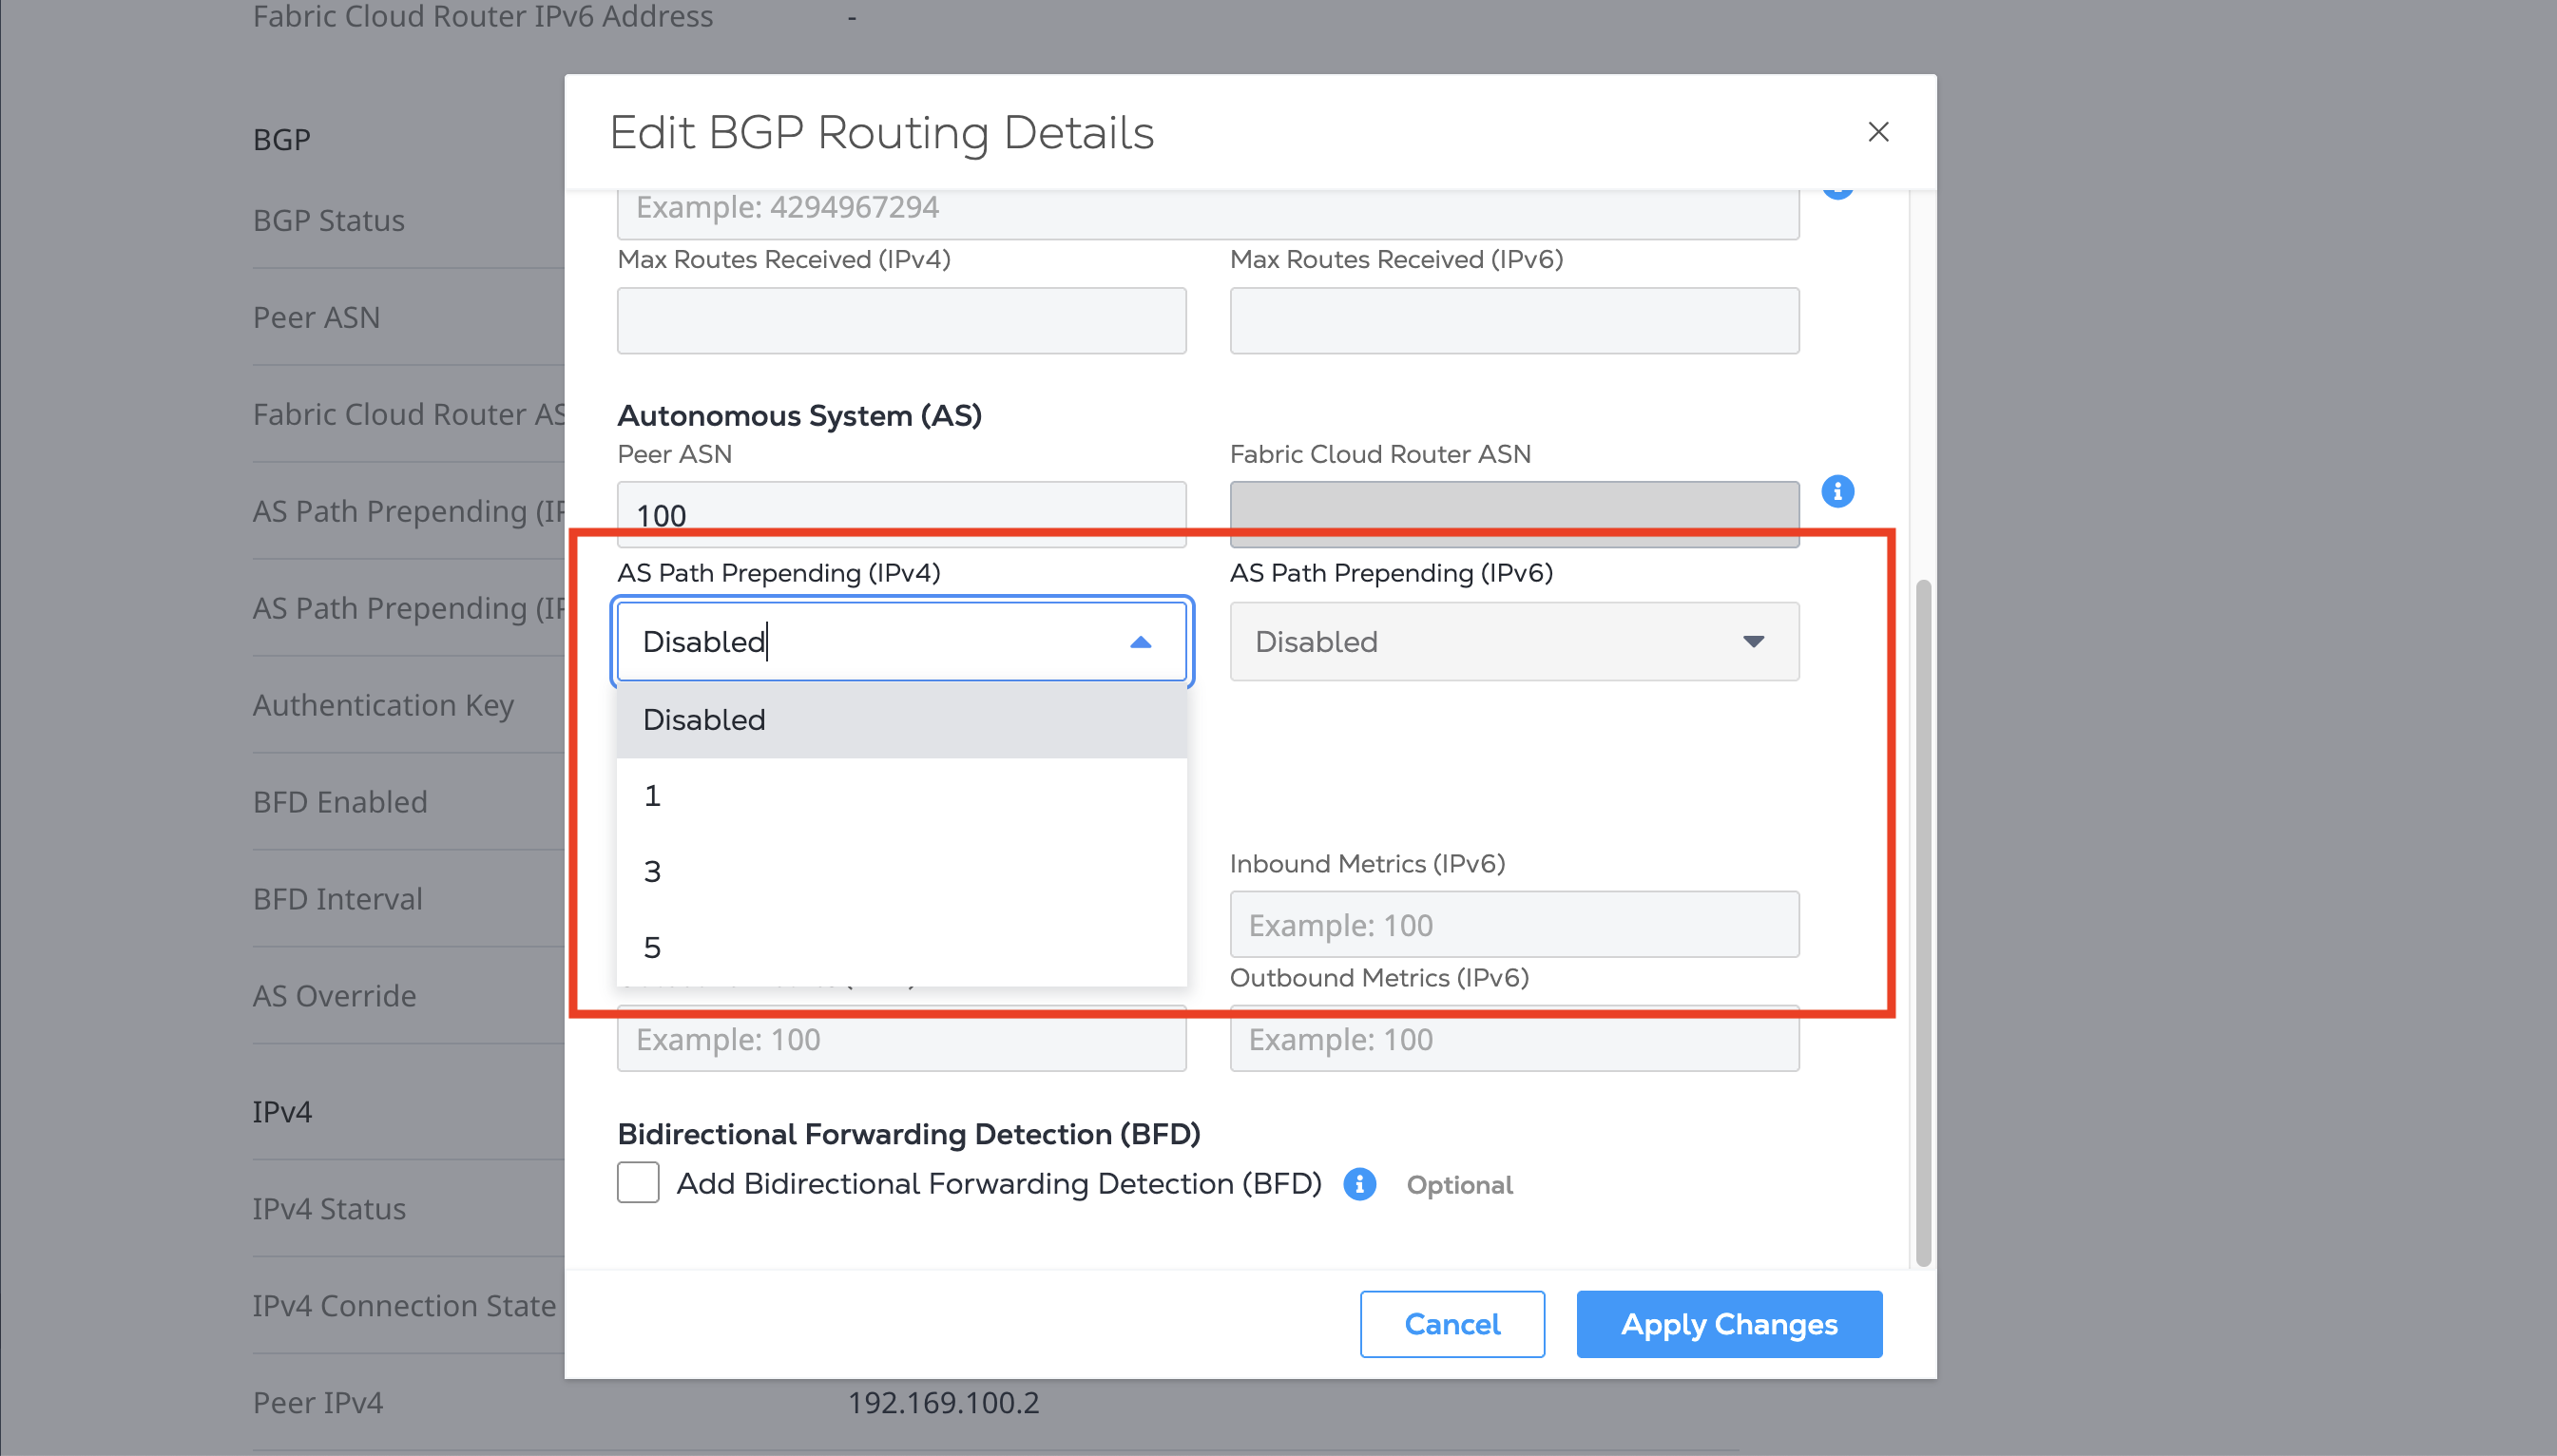The height and width of the screenshot is (1456, 2557).
Task: Click Peer IPv4 value 192.169.100.2
Action: (943, 1403)
